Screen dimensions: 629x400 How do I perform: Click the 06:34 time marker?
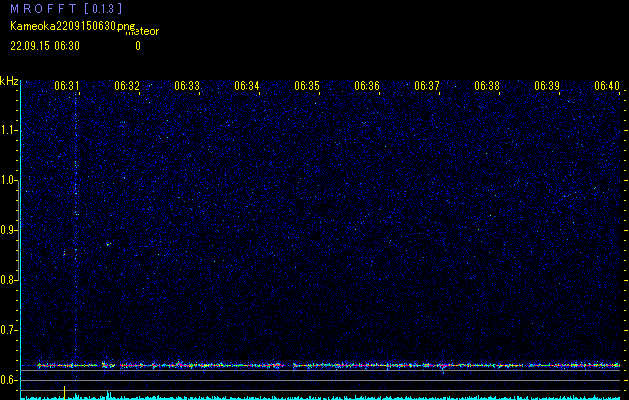[x=247, y=86]
